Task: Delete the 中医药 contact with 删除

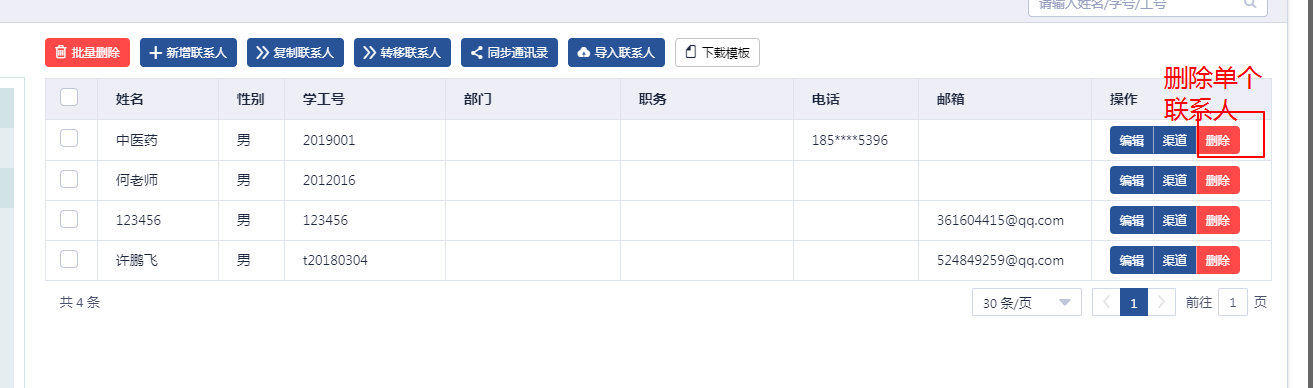Action: click(x=1218, y=140)
